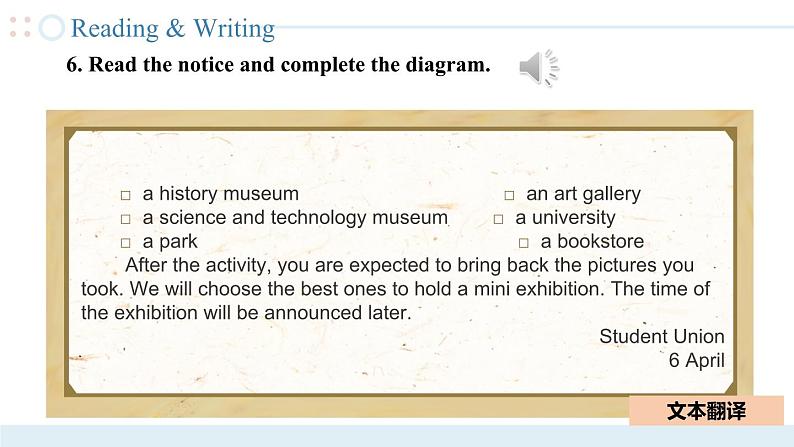Viewport: 794px width, 447px height.
Task: Click the Reading & Writing section heading
Action: (x=173, y=28)
